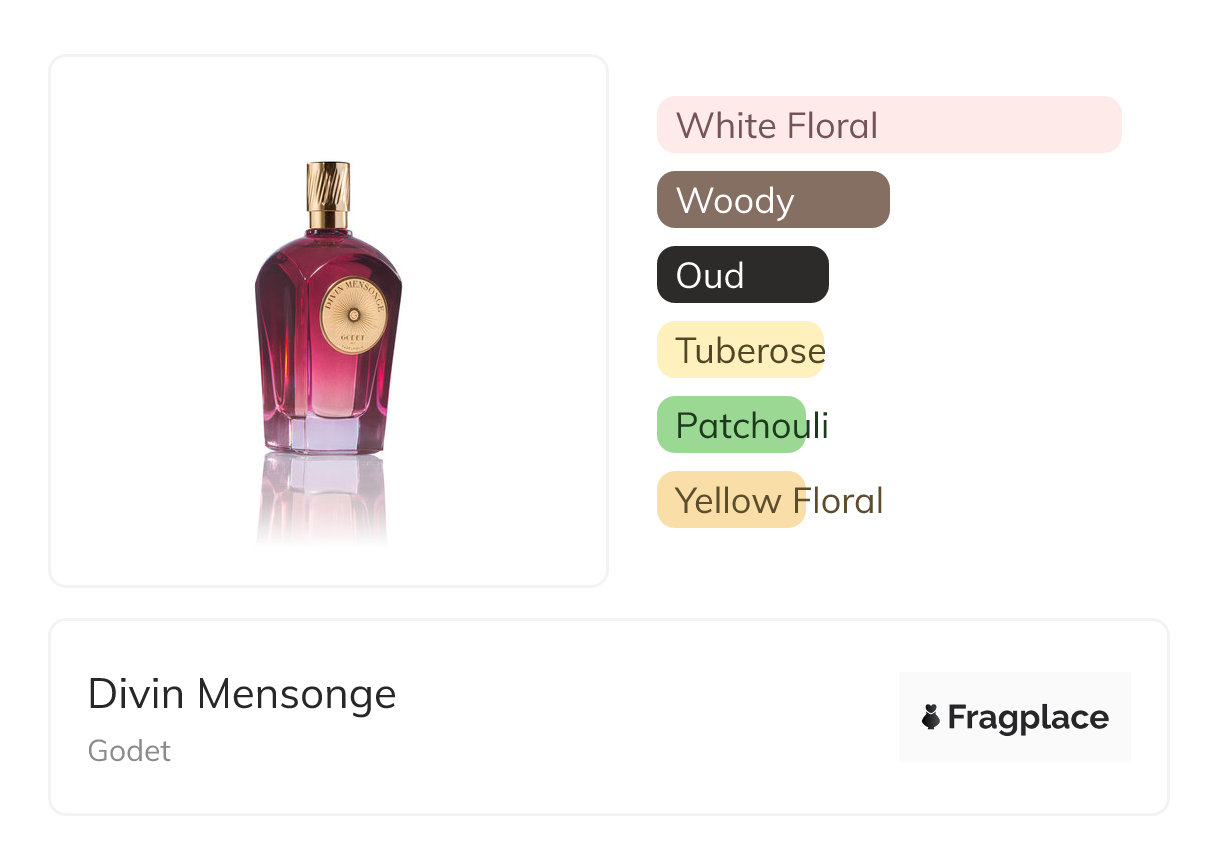
Task: Click the gold neck collar below the cap
Action: coord(328,219)
